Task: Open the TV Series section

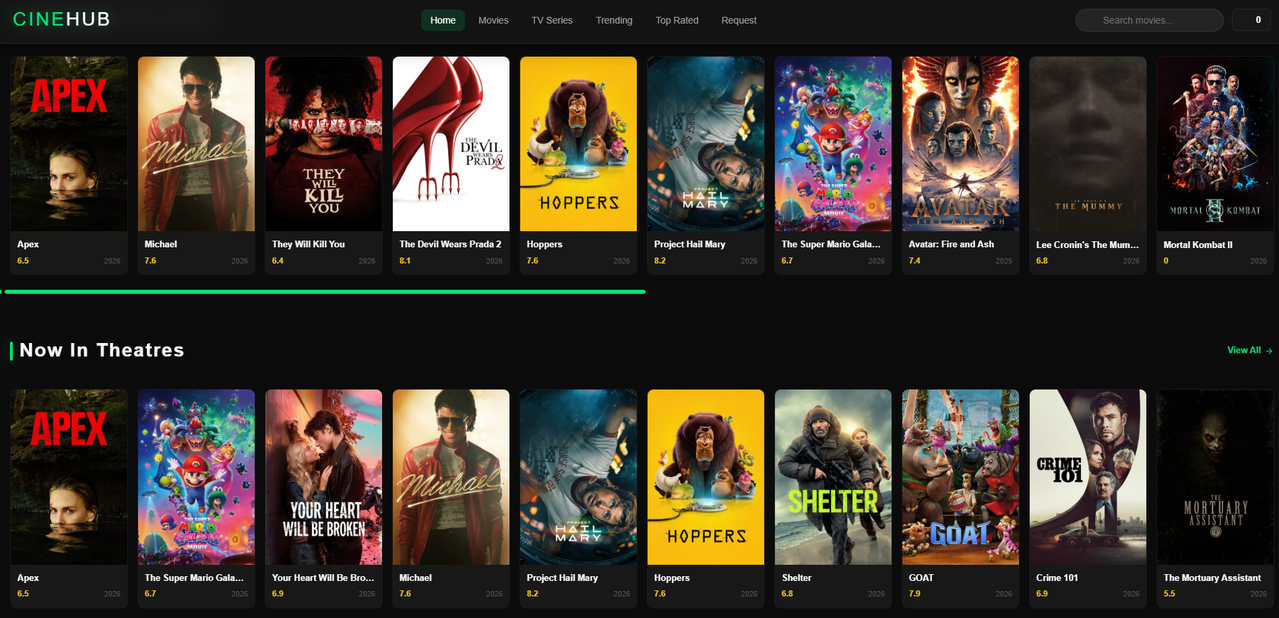Action: tap(552, 20)
